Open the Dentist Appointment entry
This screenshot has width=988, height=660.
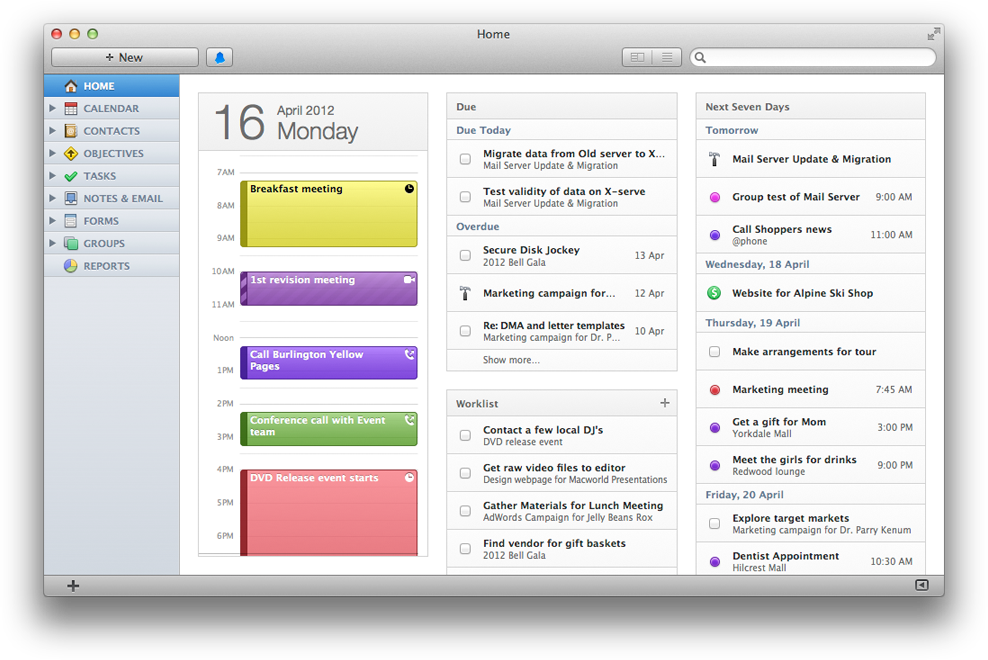point(810,560)
